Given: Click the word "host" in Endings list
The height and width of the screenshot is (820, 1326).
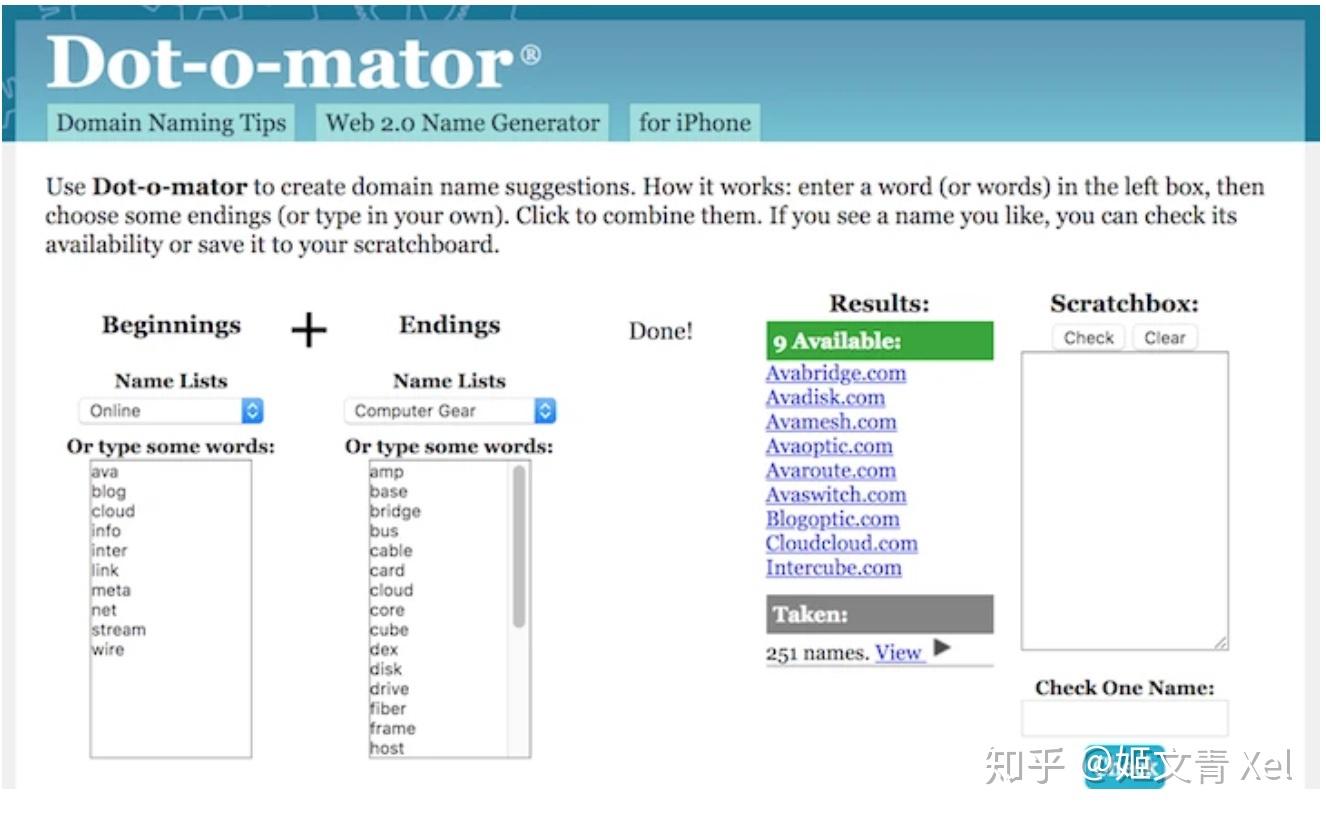Looking at the screenshot, I should pyautogui.click(x=387, y=748).
